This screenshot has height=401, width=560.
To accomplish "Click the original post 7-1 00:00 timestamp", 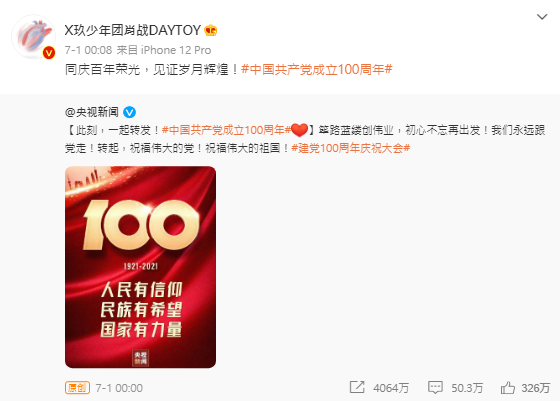I will click(x=119, y=388).
